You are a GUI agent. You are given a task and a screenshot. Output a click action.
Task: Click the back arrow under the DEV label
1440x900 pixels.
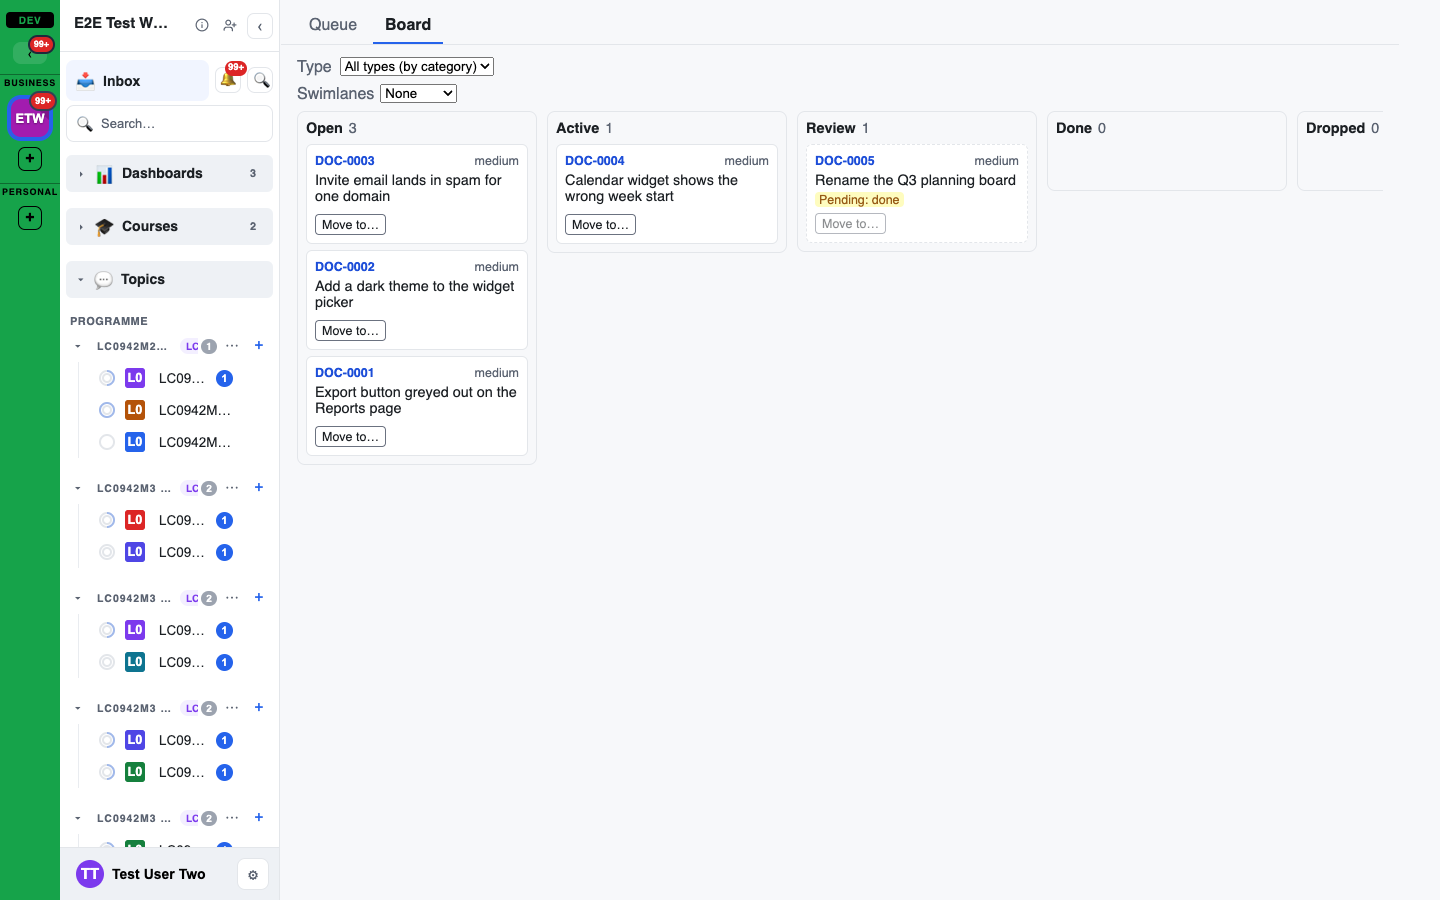click(x=29, y=52)
